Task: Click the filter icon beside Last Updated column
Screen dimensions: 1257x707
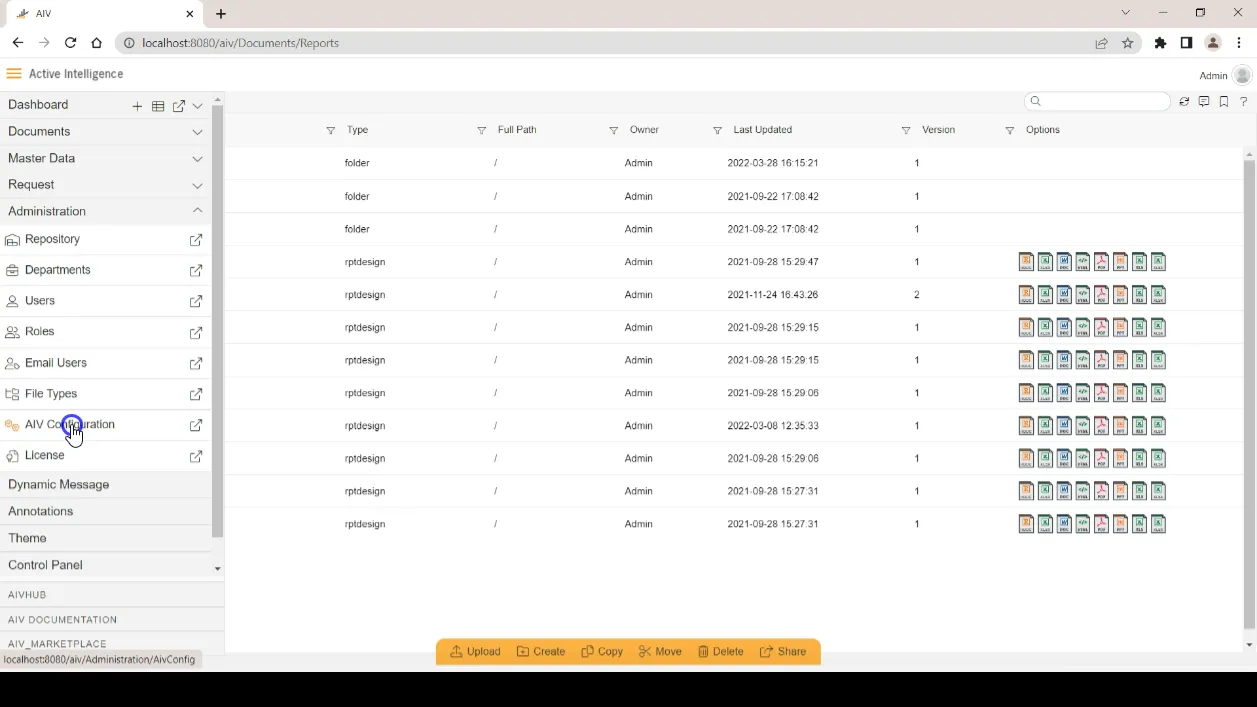Action: click(x=717, y=131)
